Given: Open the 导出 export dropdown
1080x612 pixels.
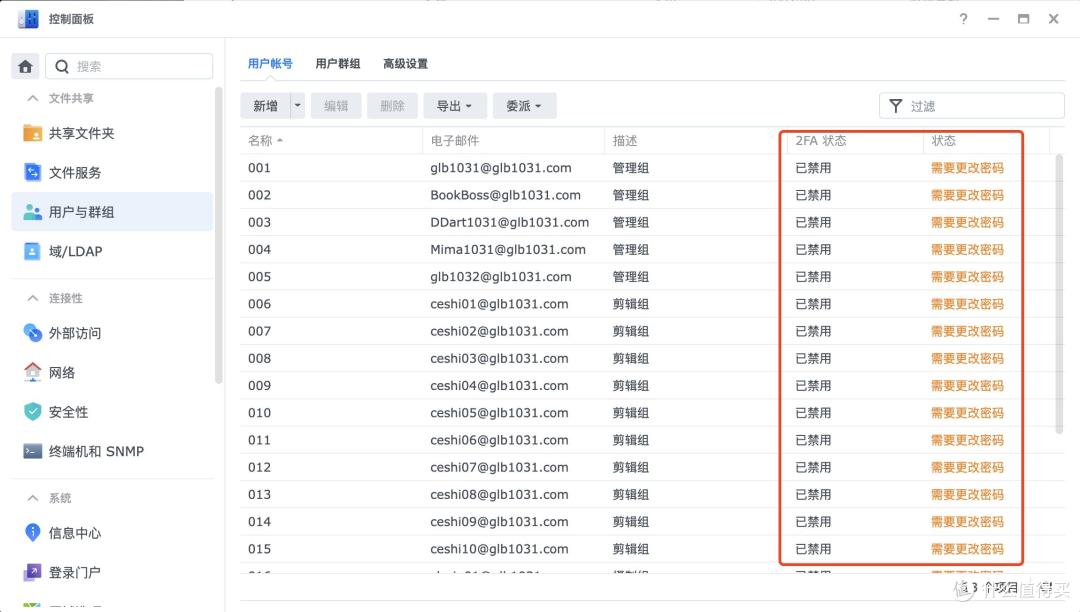Looking at the screenshot, I should 455,106.
